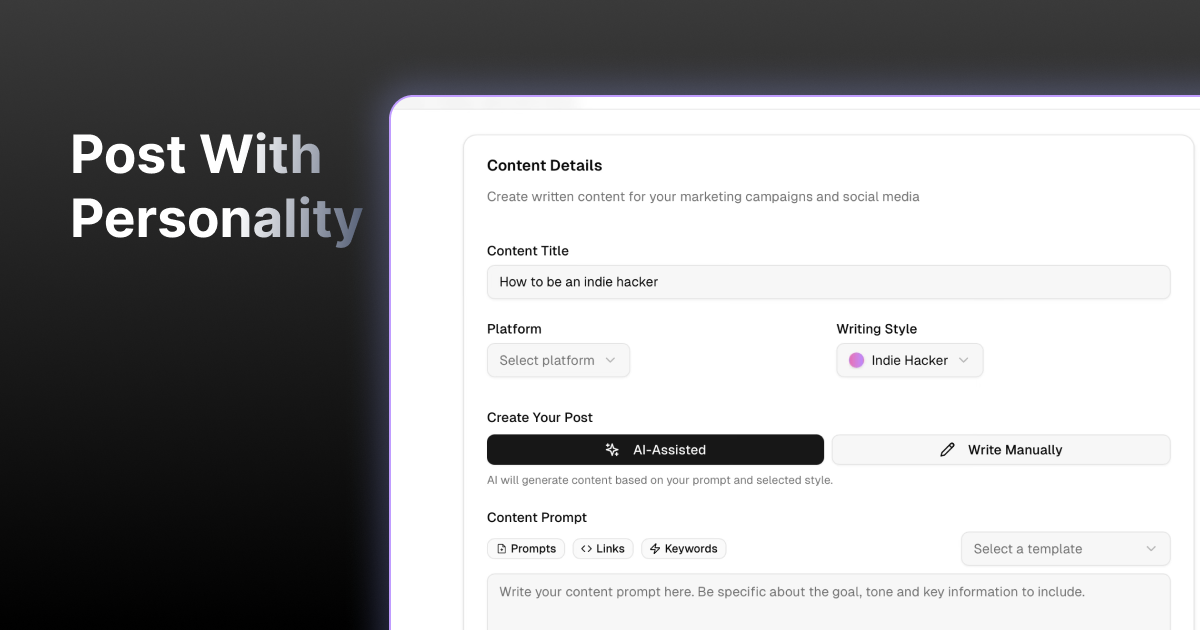The width and height of the screenshot is (1200, 630).
Task: Open the Indie Hacker writing style dropdown
Action: coord(909,360)
